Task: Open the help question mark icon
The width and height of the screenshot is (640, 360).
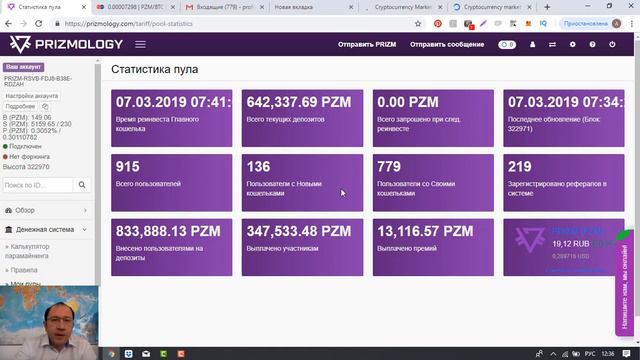Action: pyautogui.click(x=592, y=44)
